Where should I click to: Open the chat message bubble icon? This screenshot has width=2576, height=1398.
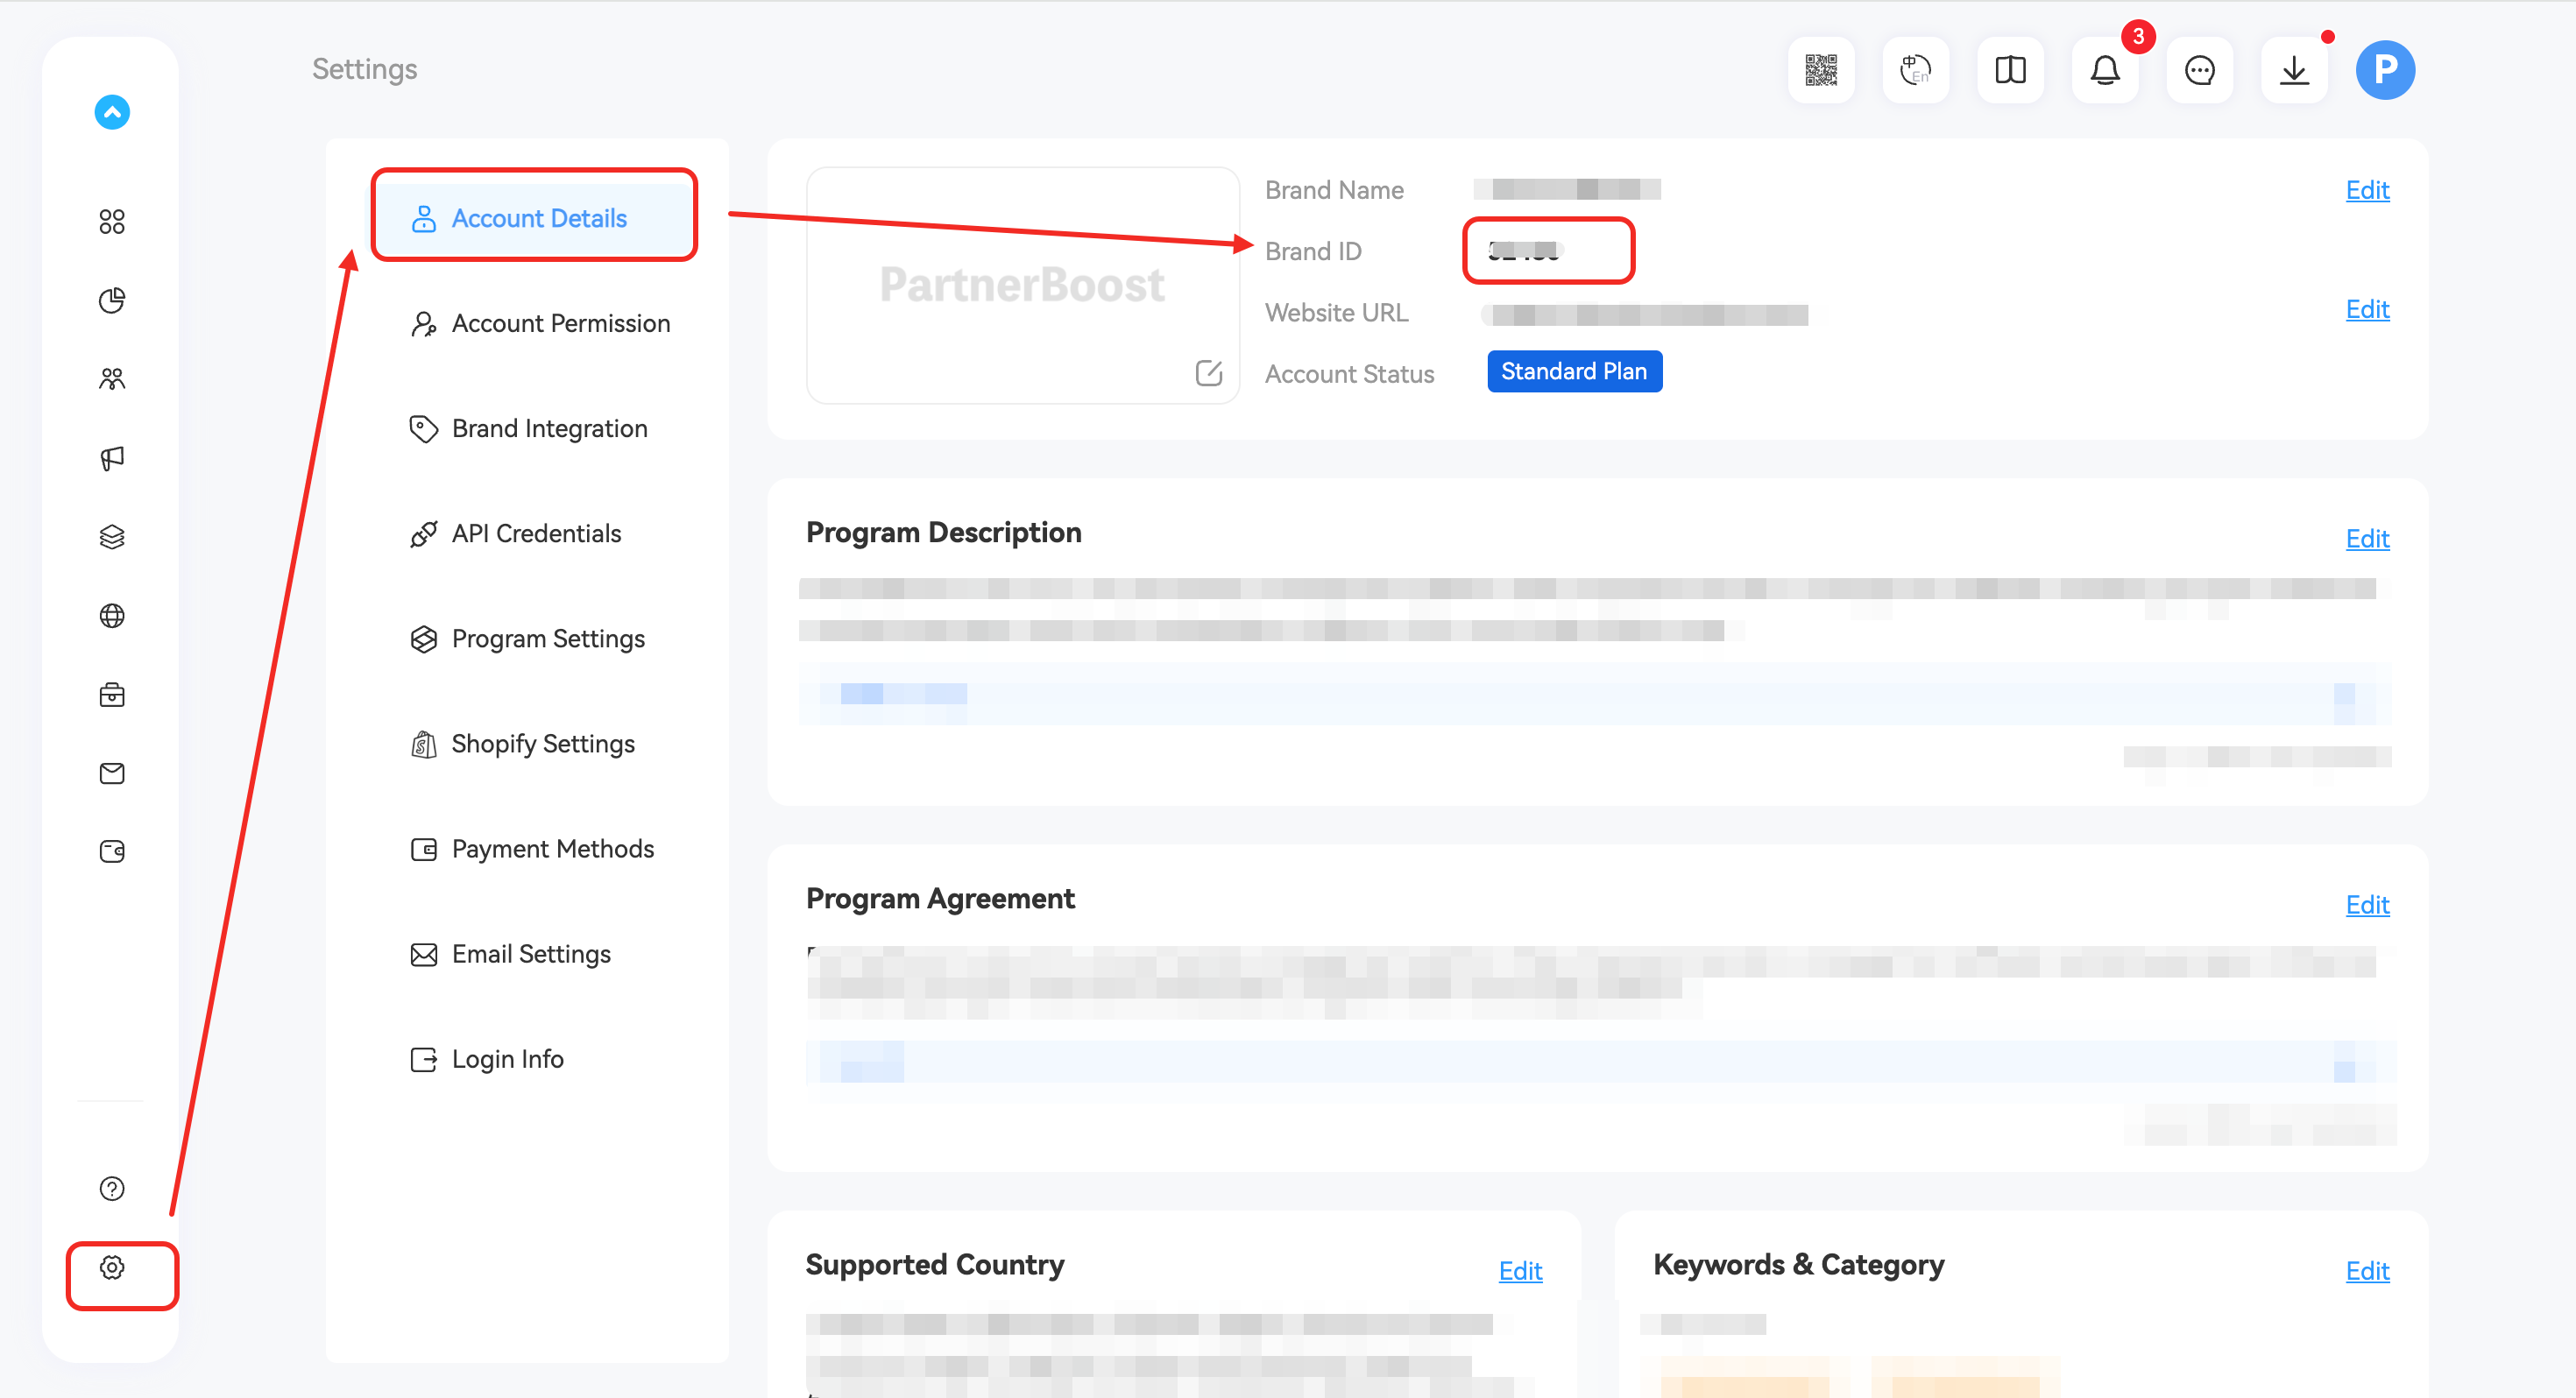2199,70
